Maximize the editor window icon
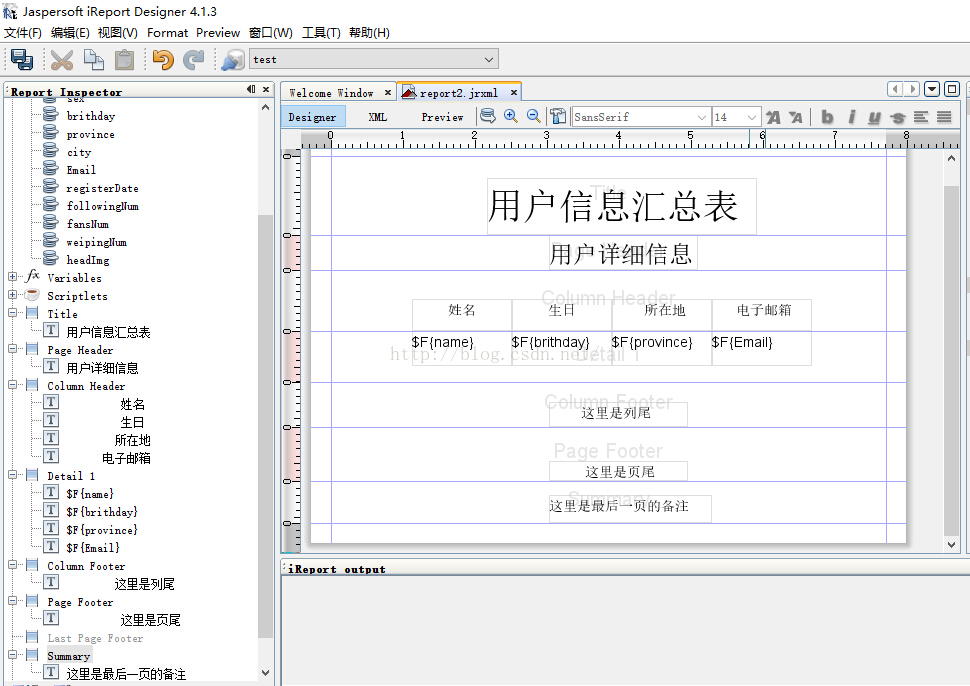 (x=952, y=89)
